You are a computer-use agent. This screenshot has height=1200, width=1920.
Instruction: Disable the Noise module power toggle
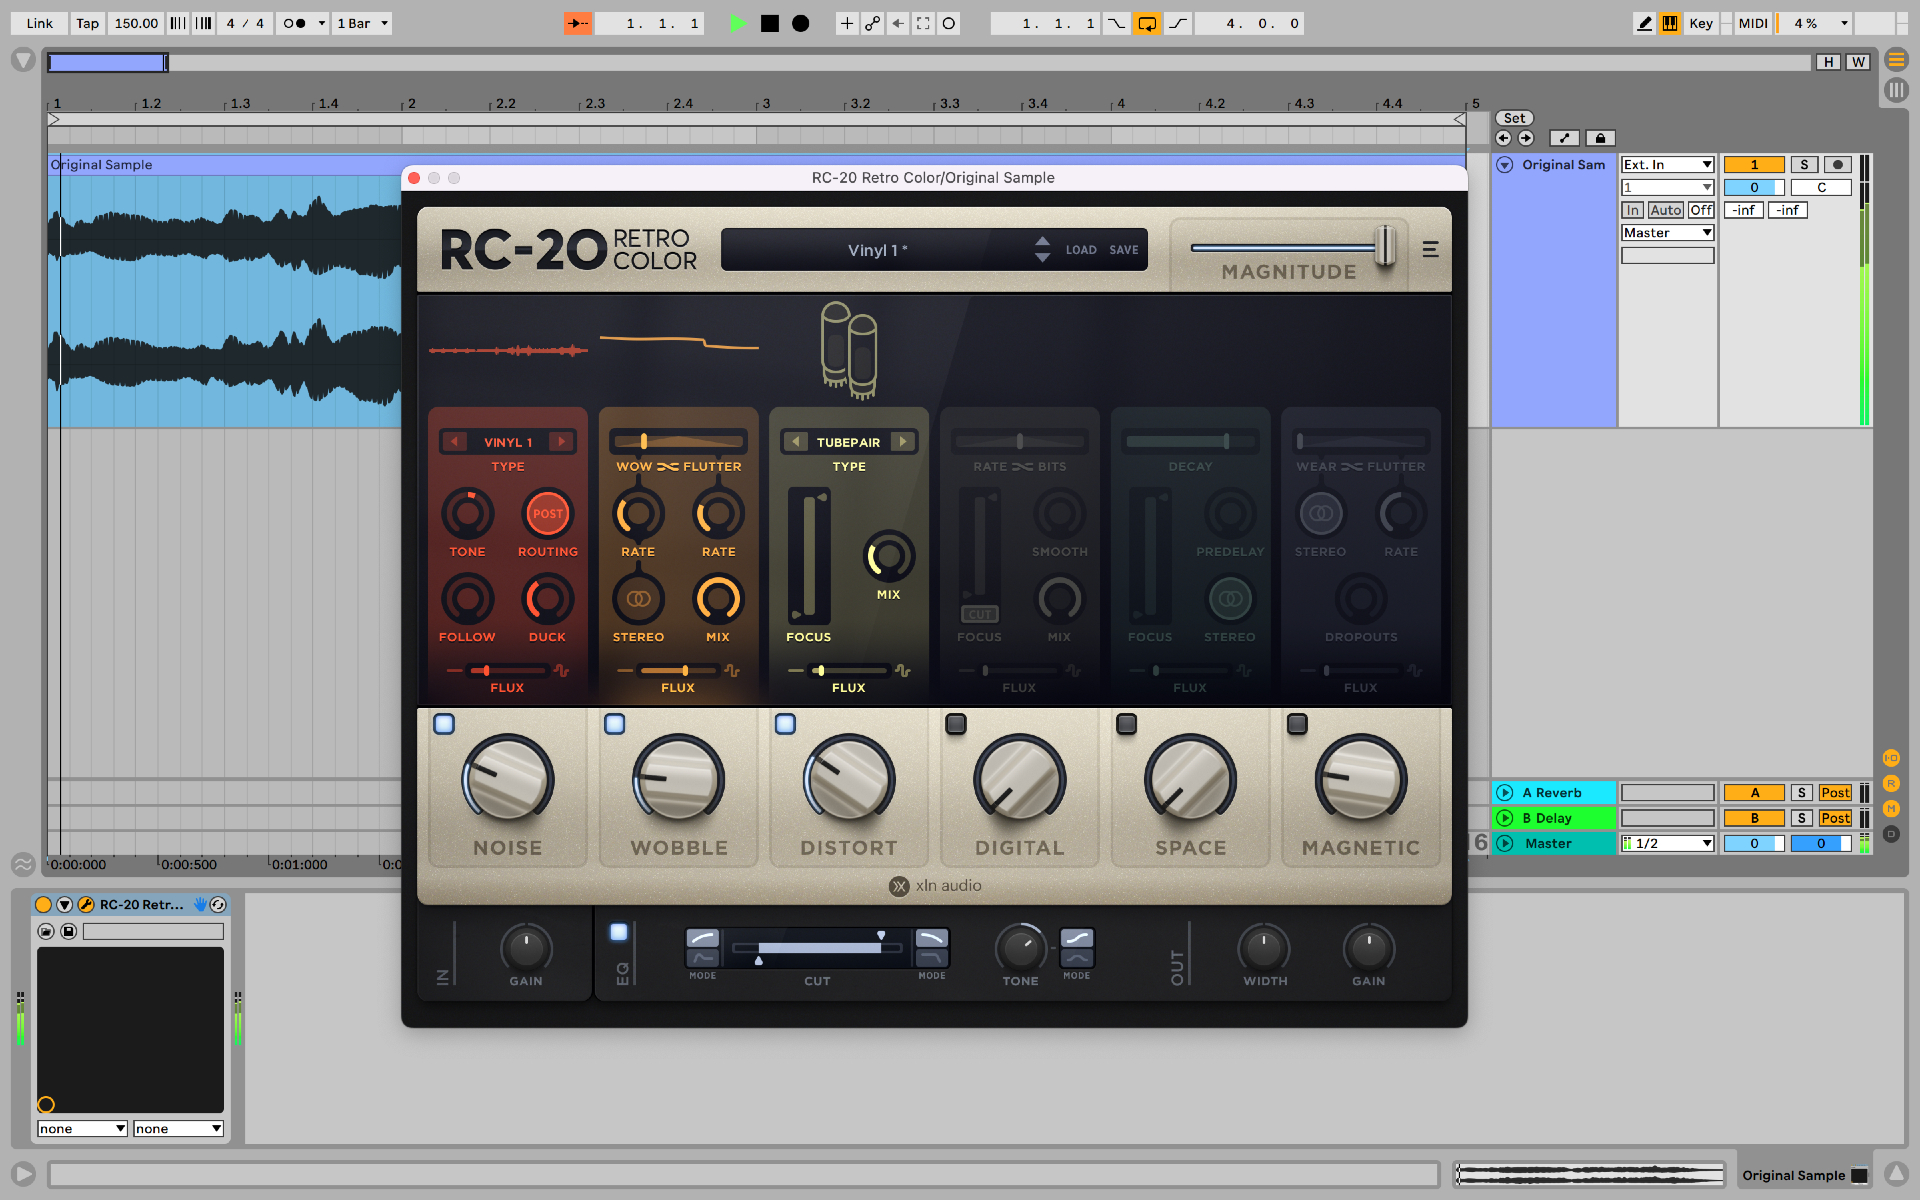[x=444, y=723]
